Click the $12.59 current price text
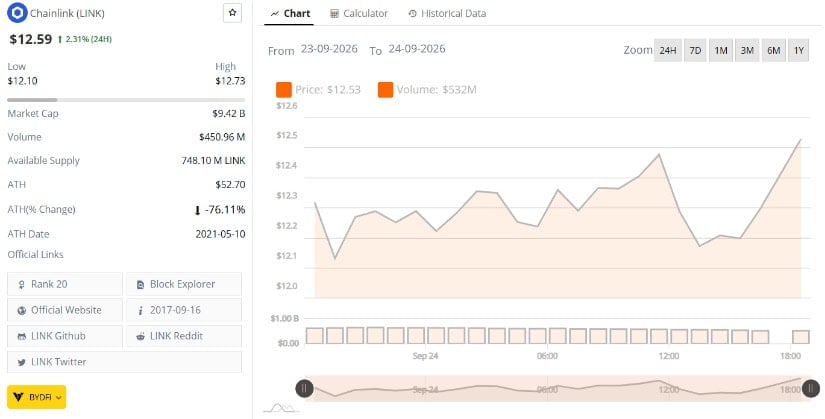Screen dimensions: 825x419 [31, 39]
